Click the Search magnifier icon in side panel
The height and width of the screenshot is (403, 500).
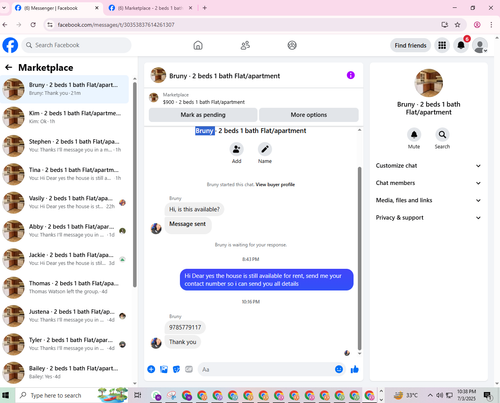click(442, 135)
